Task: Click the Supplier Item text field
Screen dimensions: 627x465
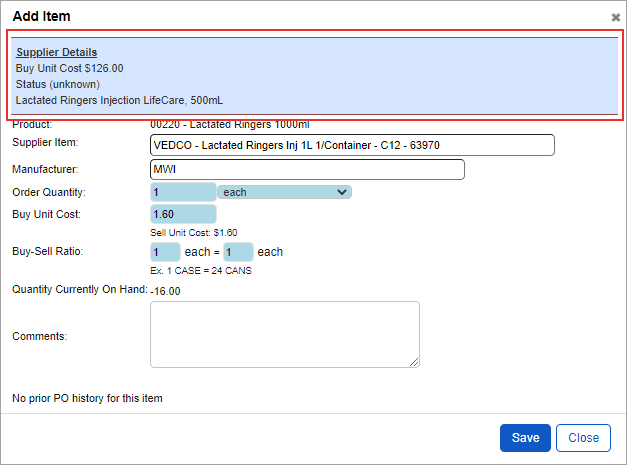Action: click(x=352, y=145)
